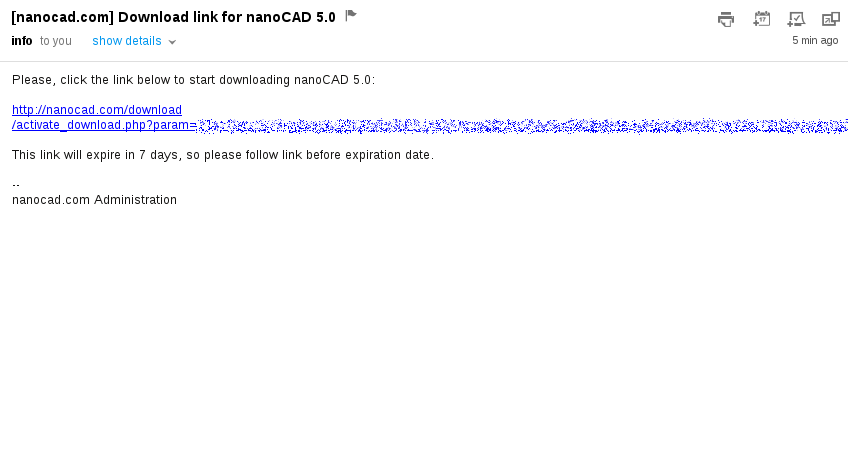Image resolution: width=848 pixels, height=475 pixels.
Task: Open message in a new window
Action: click(830, 19)
